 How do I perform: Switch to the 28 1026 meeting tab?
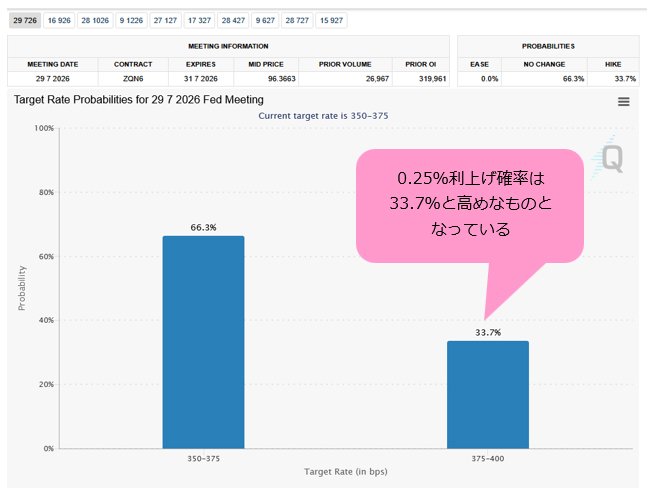click(95, 20)
